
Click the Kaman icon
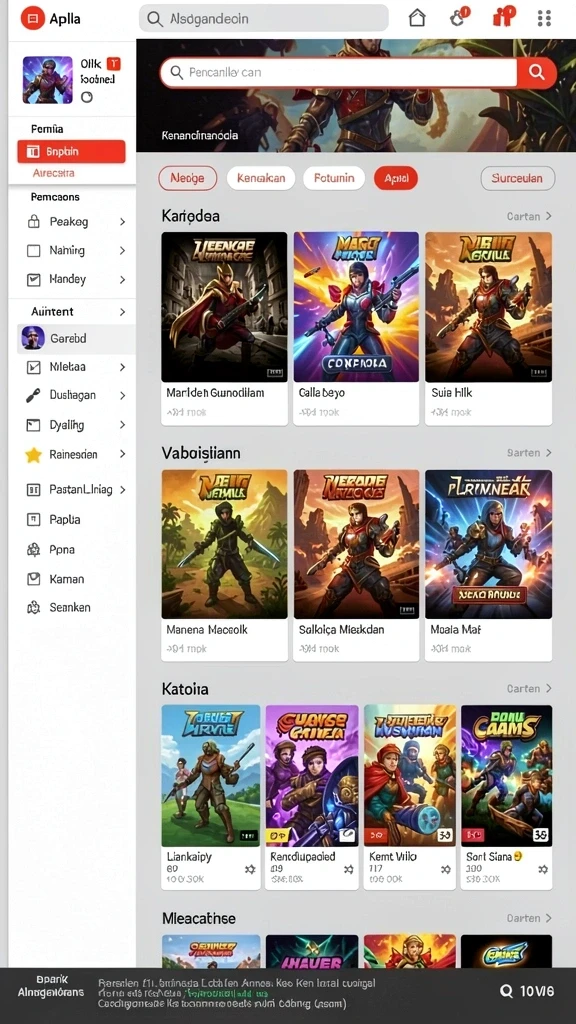(x=33, y=579)
